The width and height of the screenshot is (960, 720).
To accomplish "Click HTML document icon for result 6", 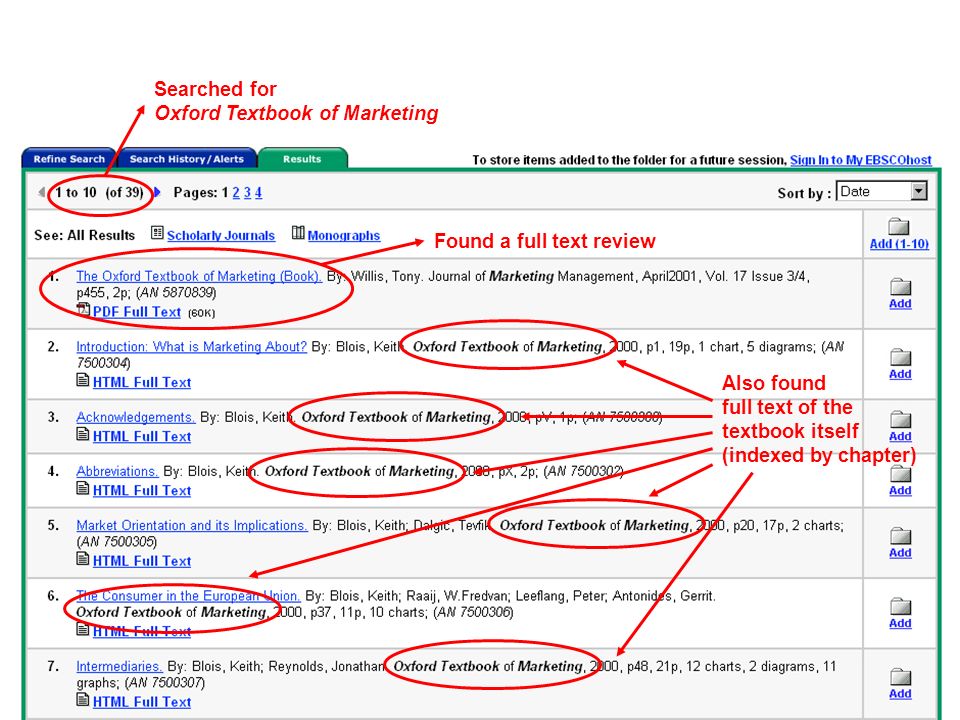I will pos(83,629).
